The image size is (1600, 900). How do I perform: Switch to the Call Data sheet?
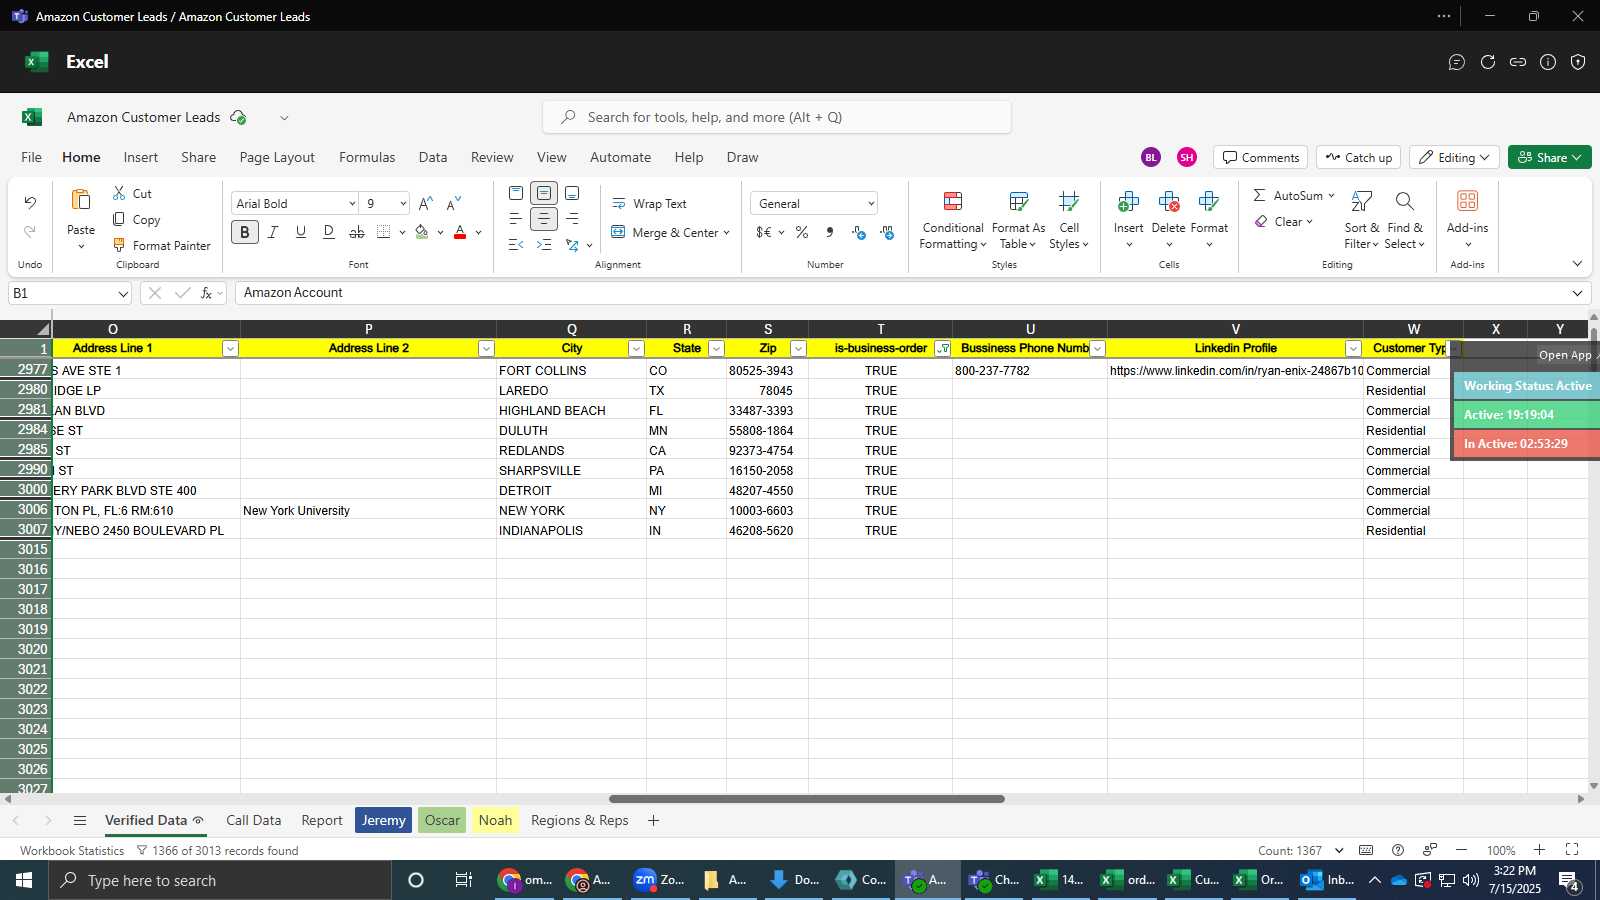pyautogui.click(x=253, y=820)
